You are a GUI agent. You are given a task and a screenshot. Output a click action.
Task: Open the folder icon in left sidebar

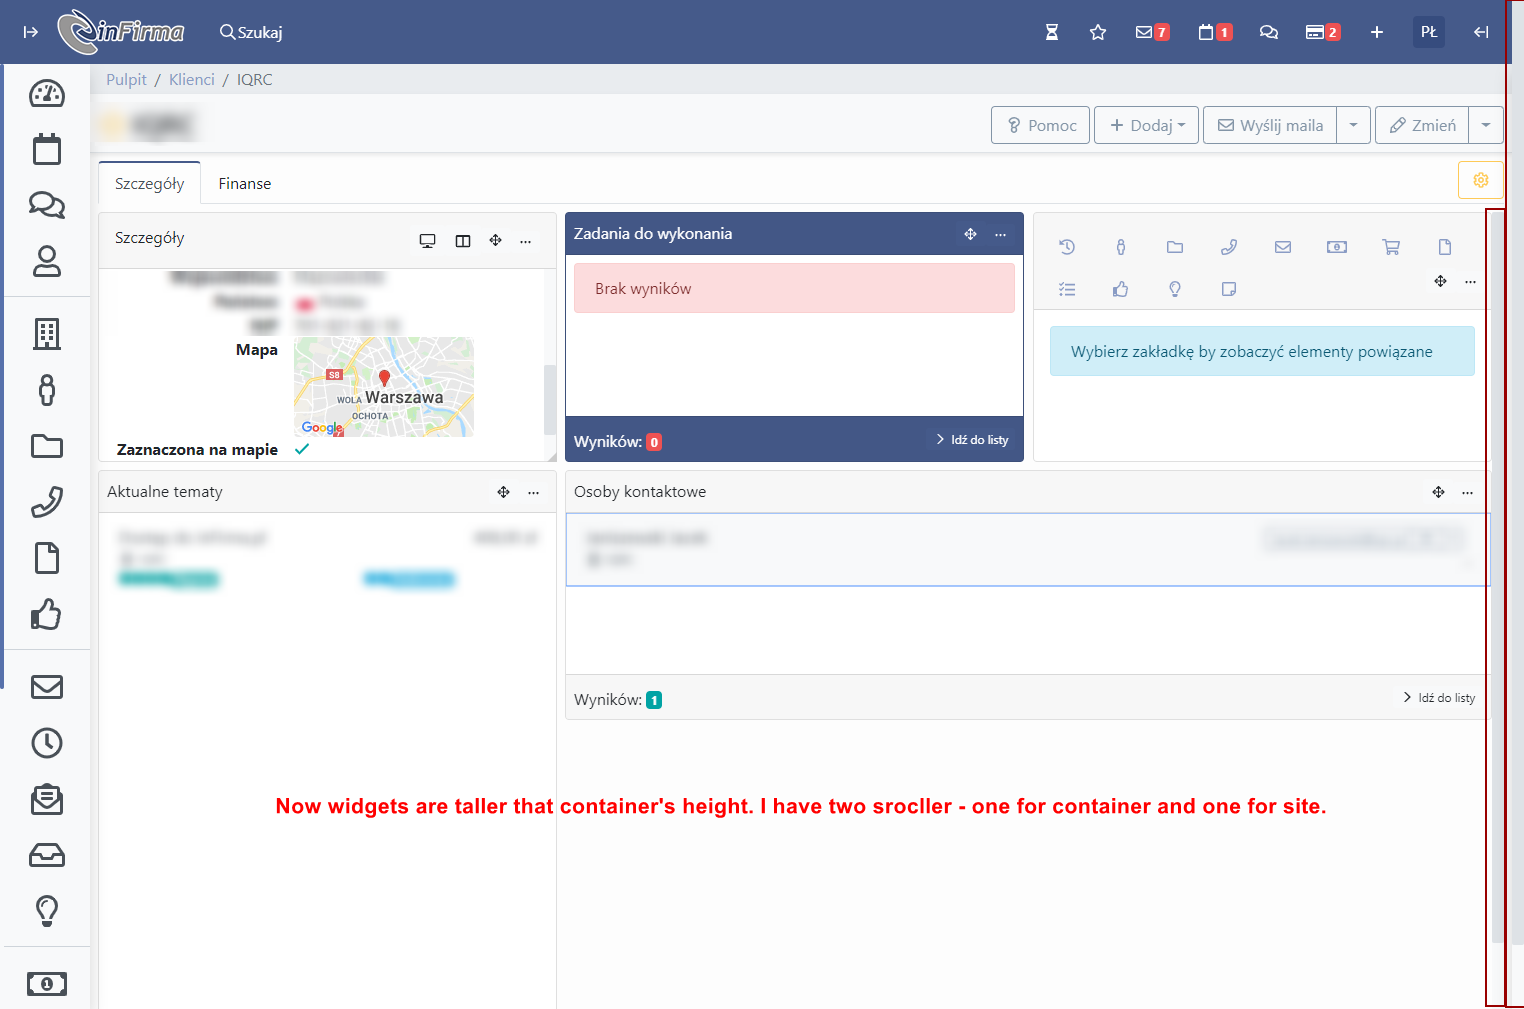coord(47,446)
